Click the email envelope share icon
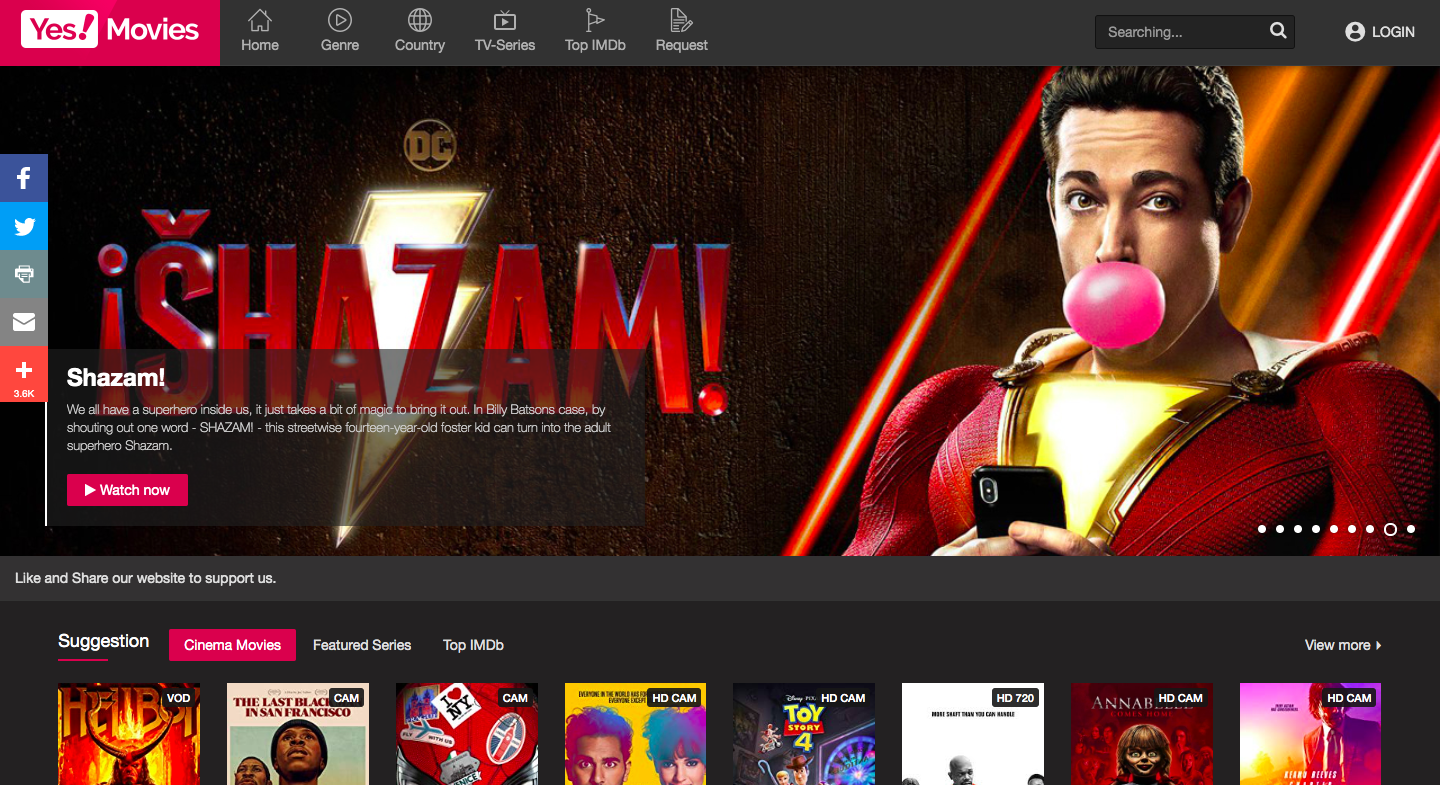The image size is (1440, 785). (x=24, y=322)
